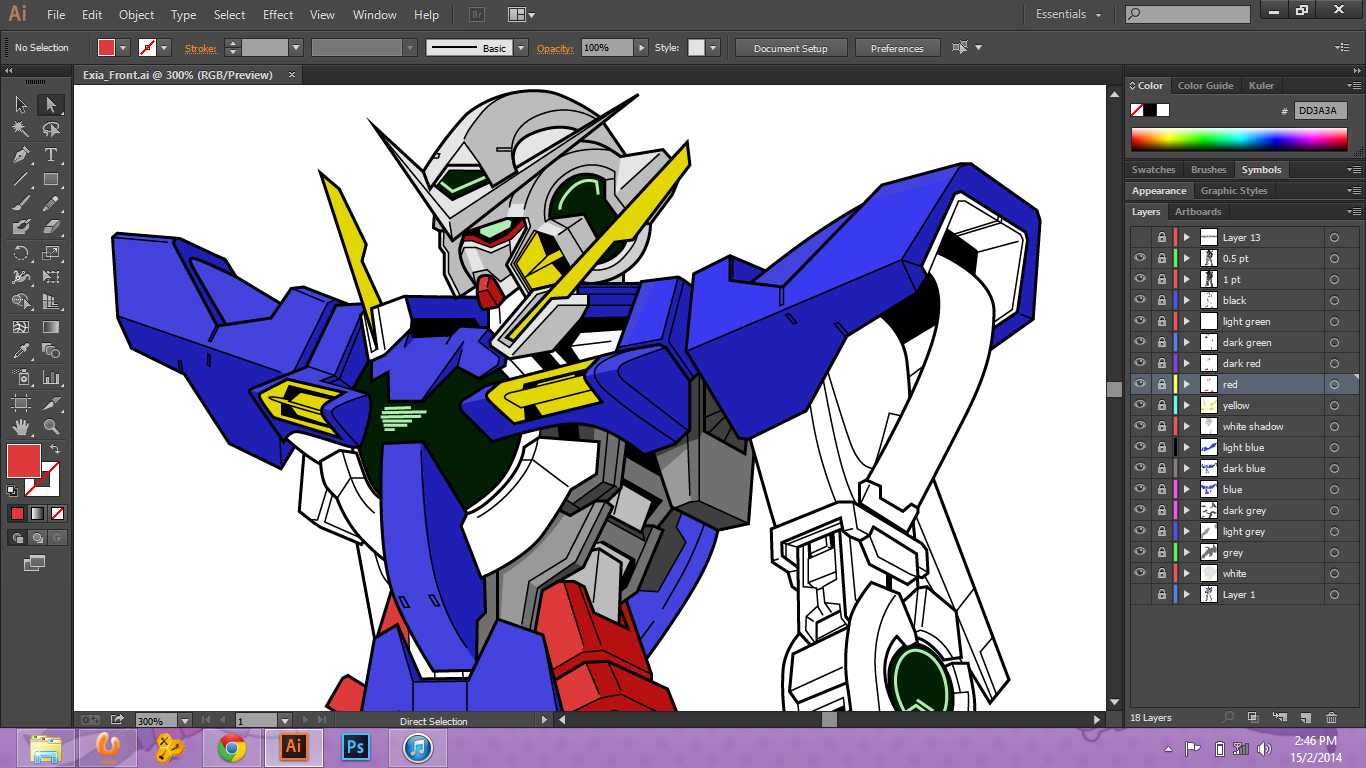Switch to the Graphic Styles tab
Screen dimensions: 1366x768
(x=1233, y=190)
